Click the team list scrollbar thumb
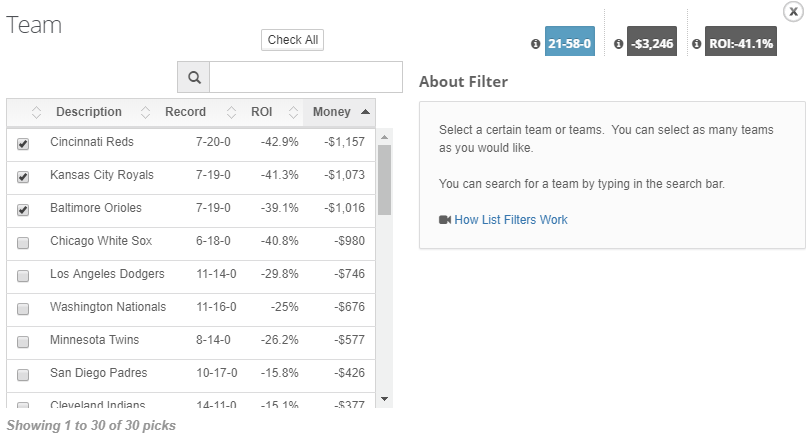 click(x=384, y=180)
